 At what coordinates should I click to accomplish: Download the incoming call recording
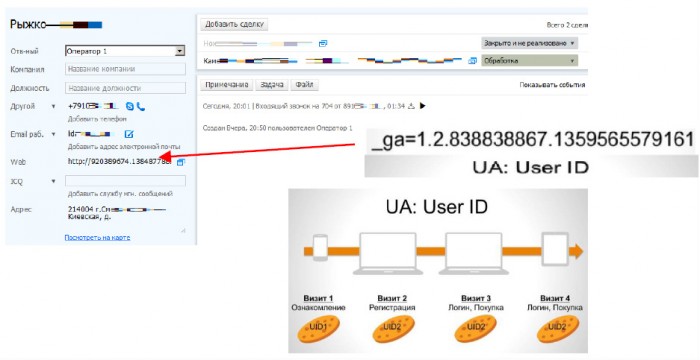(412, 106)
